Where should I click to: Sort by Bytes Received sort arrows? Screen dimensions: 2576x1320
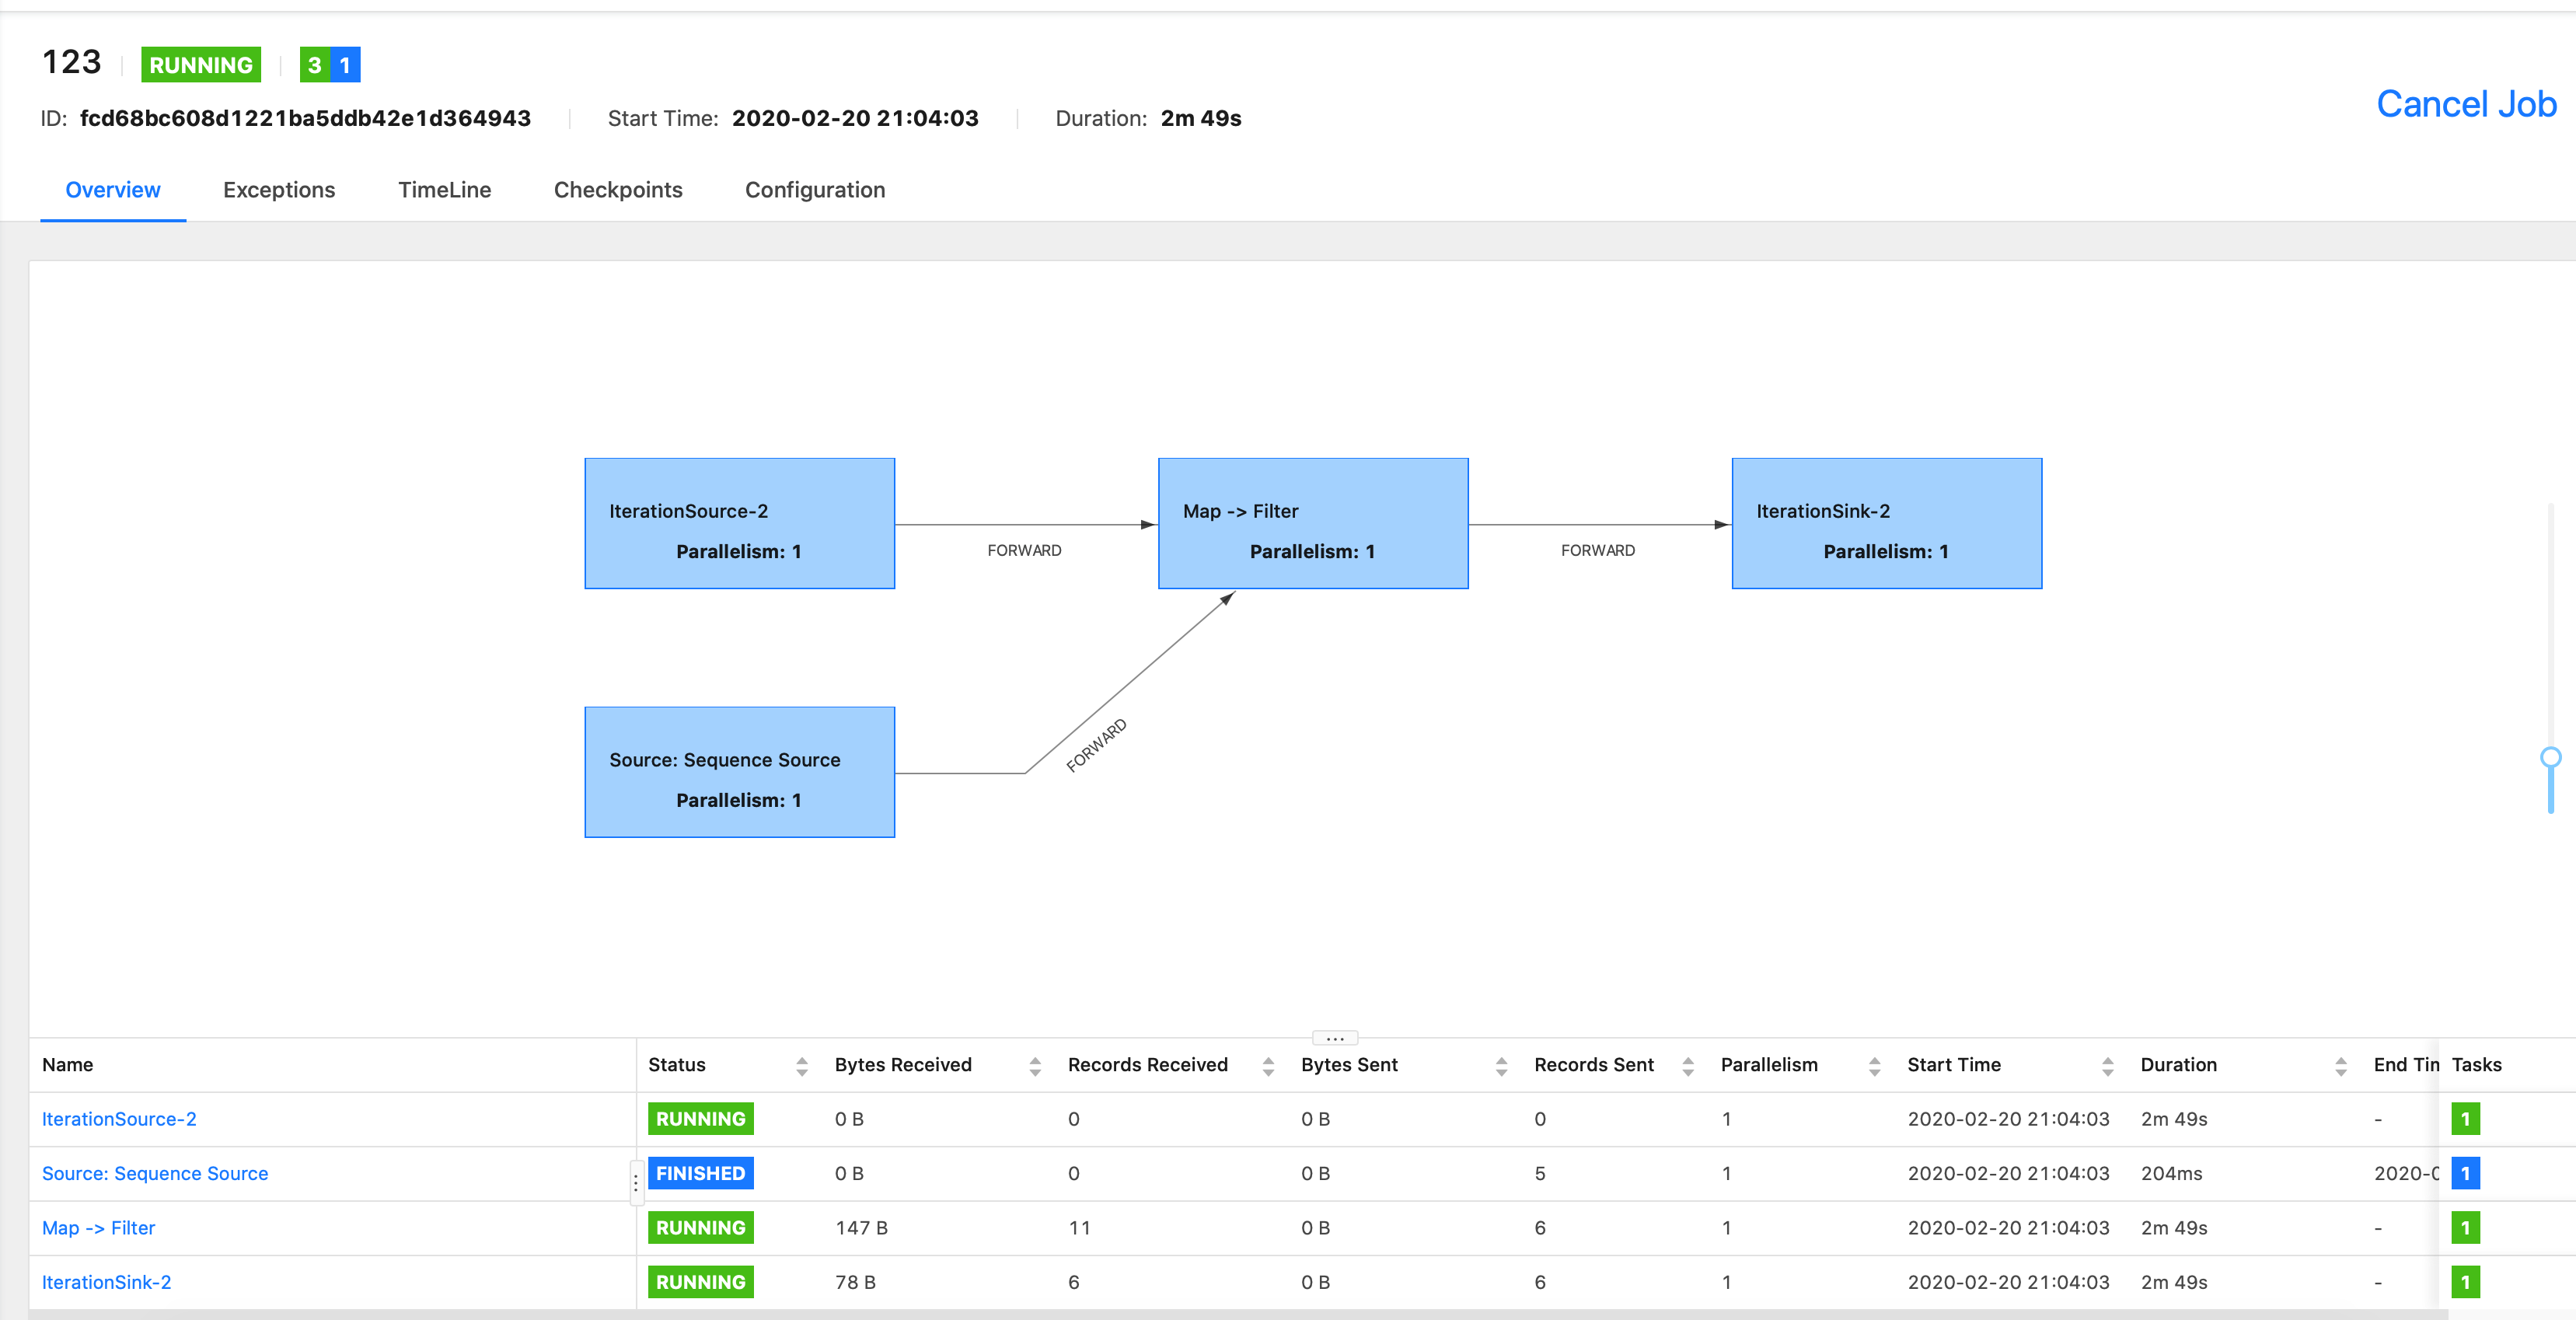[1034, 1066]
